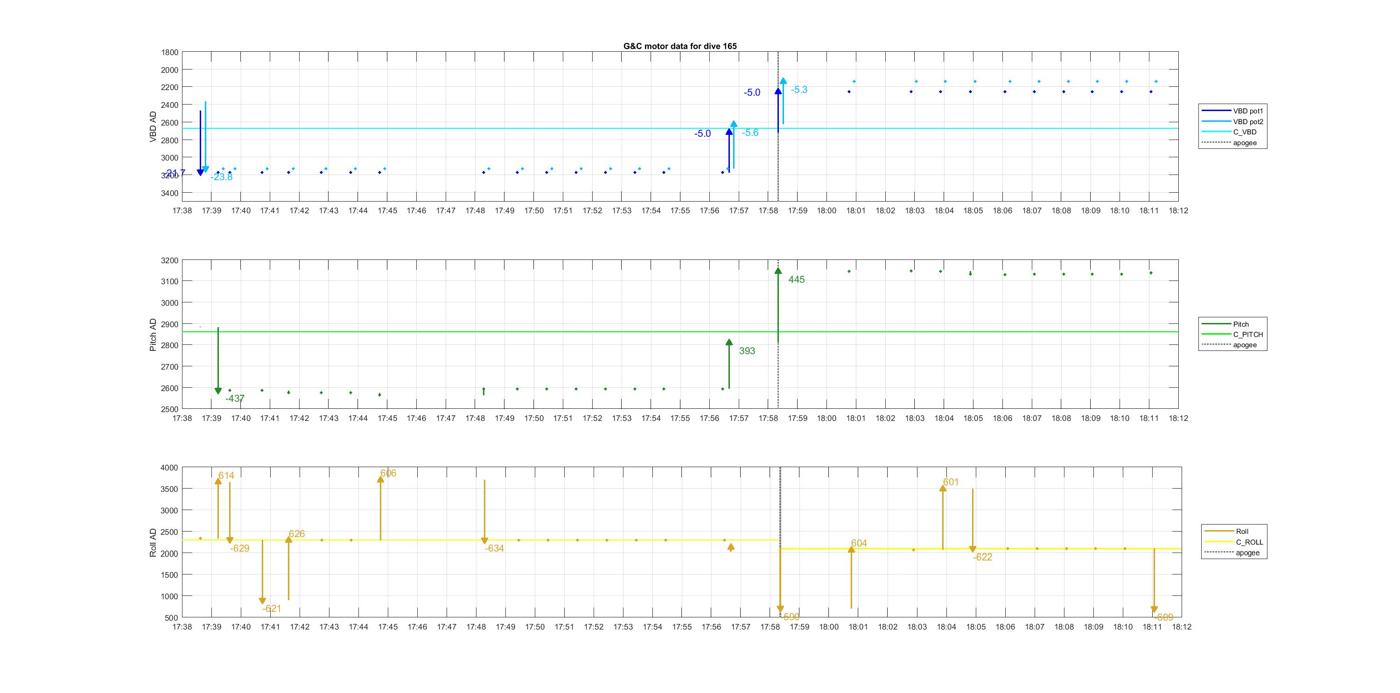Click the '-5.3' VBD pot2 data label
The height and width of the screenshot is (693, 1400).
(799, 90)
